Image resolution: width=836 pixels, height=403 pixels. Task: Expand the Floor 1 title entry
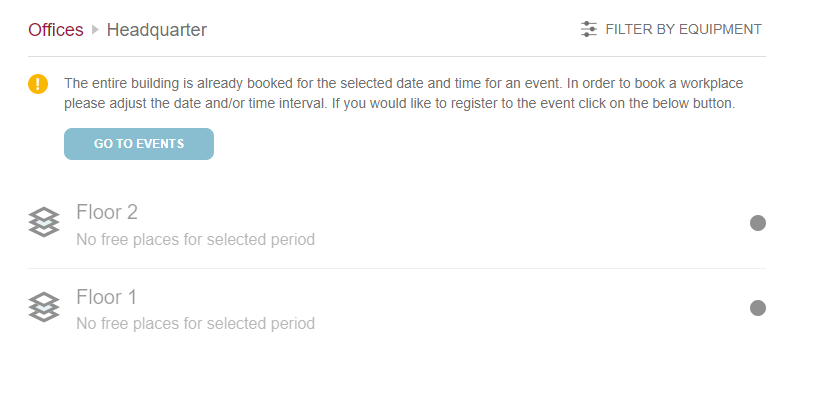coord(107,297)
